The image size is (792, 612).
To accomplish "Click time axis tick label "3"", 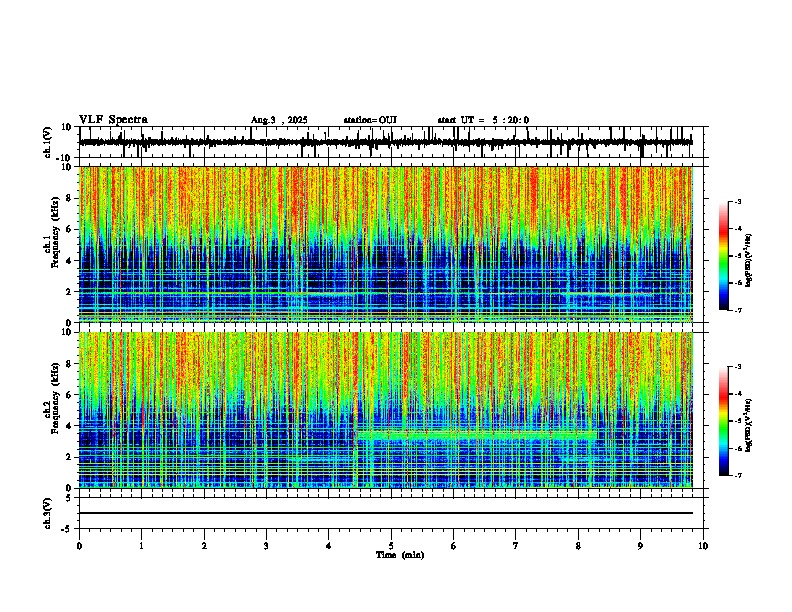I will 267,546.
